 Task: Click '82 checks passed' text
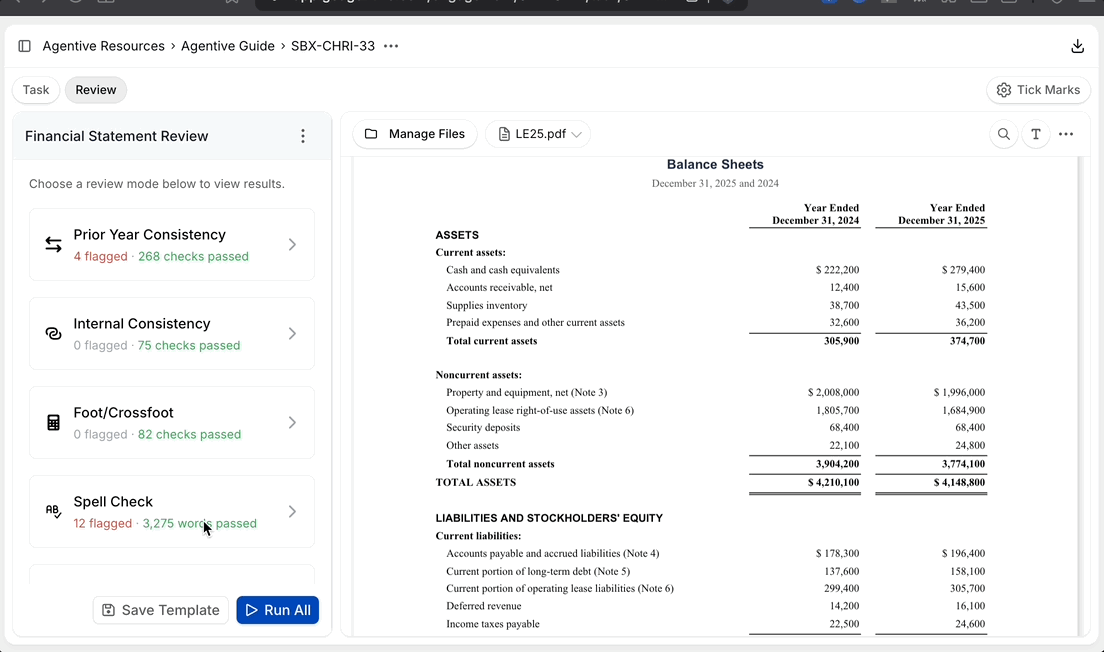click(189, 434)
